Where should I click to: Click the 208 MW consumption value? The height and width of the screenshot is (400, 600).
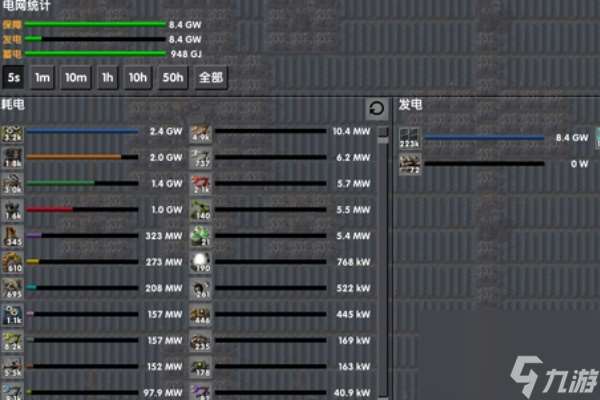[x=163, y=288]
